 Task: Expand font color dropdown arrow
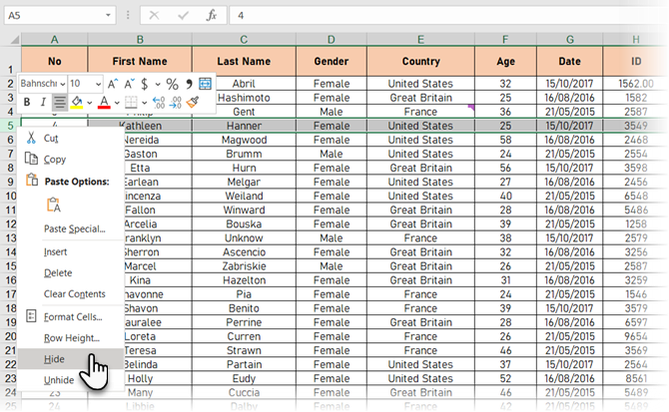[117, 103]
